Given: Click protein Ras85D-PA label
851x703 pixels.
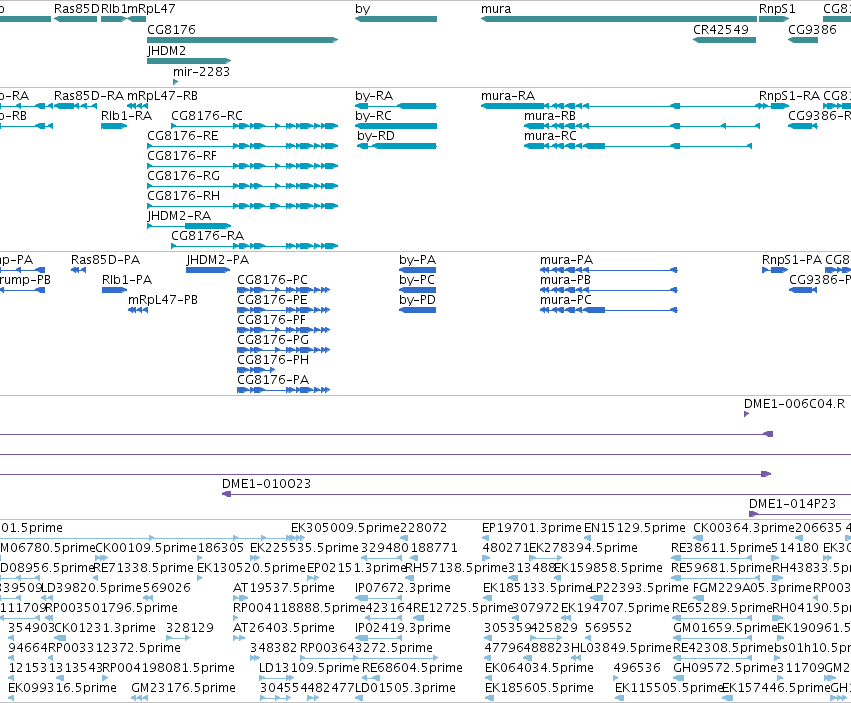Looking at the screenshot, I should point(105,260).
